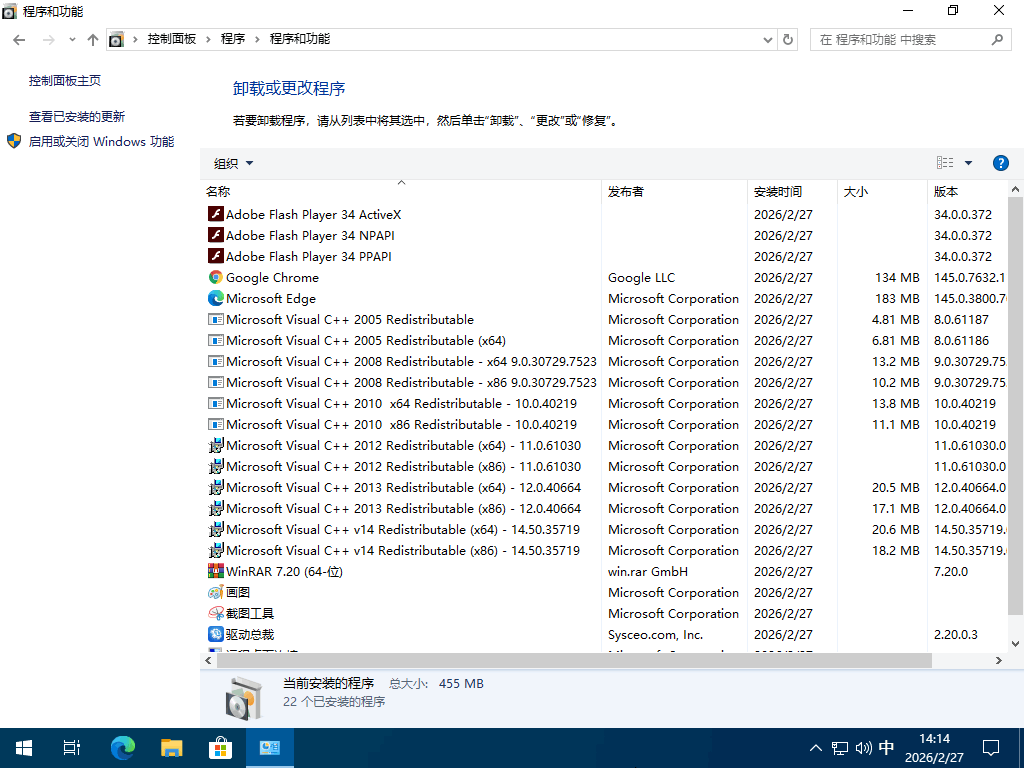This screenshot has width=1024, height=768.
Task: Open File Explorer from the taskbar
Action: [x=171, y=747]
